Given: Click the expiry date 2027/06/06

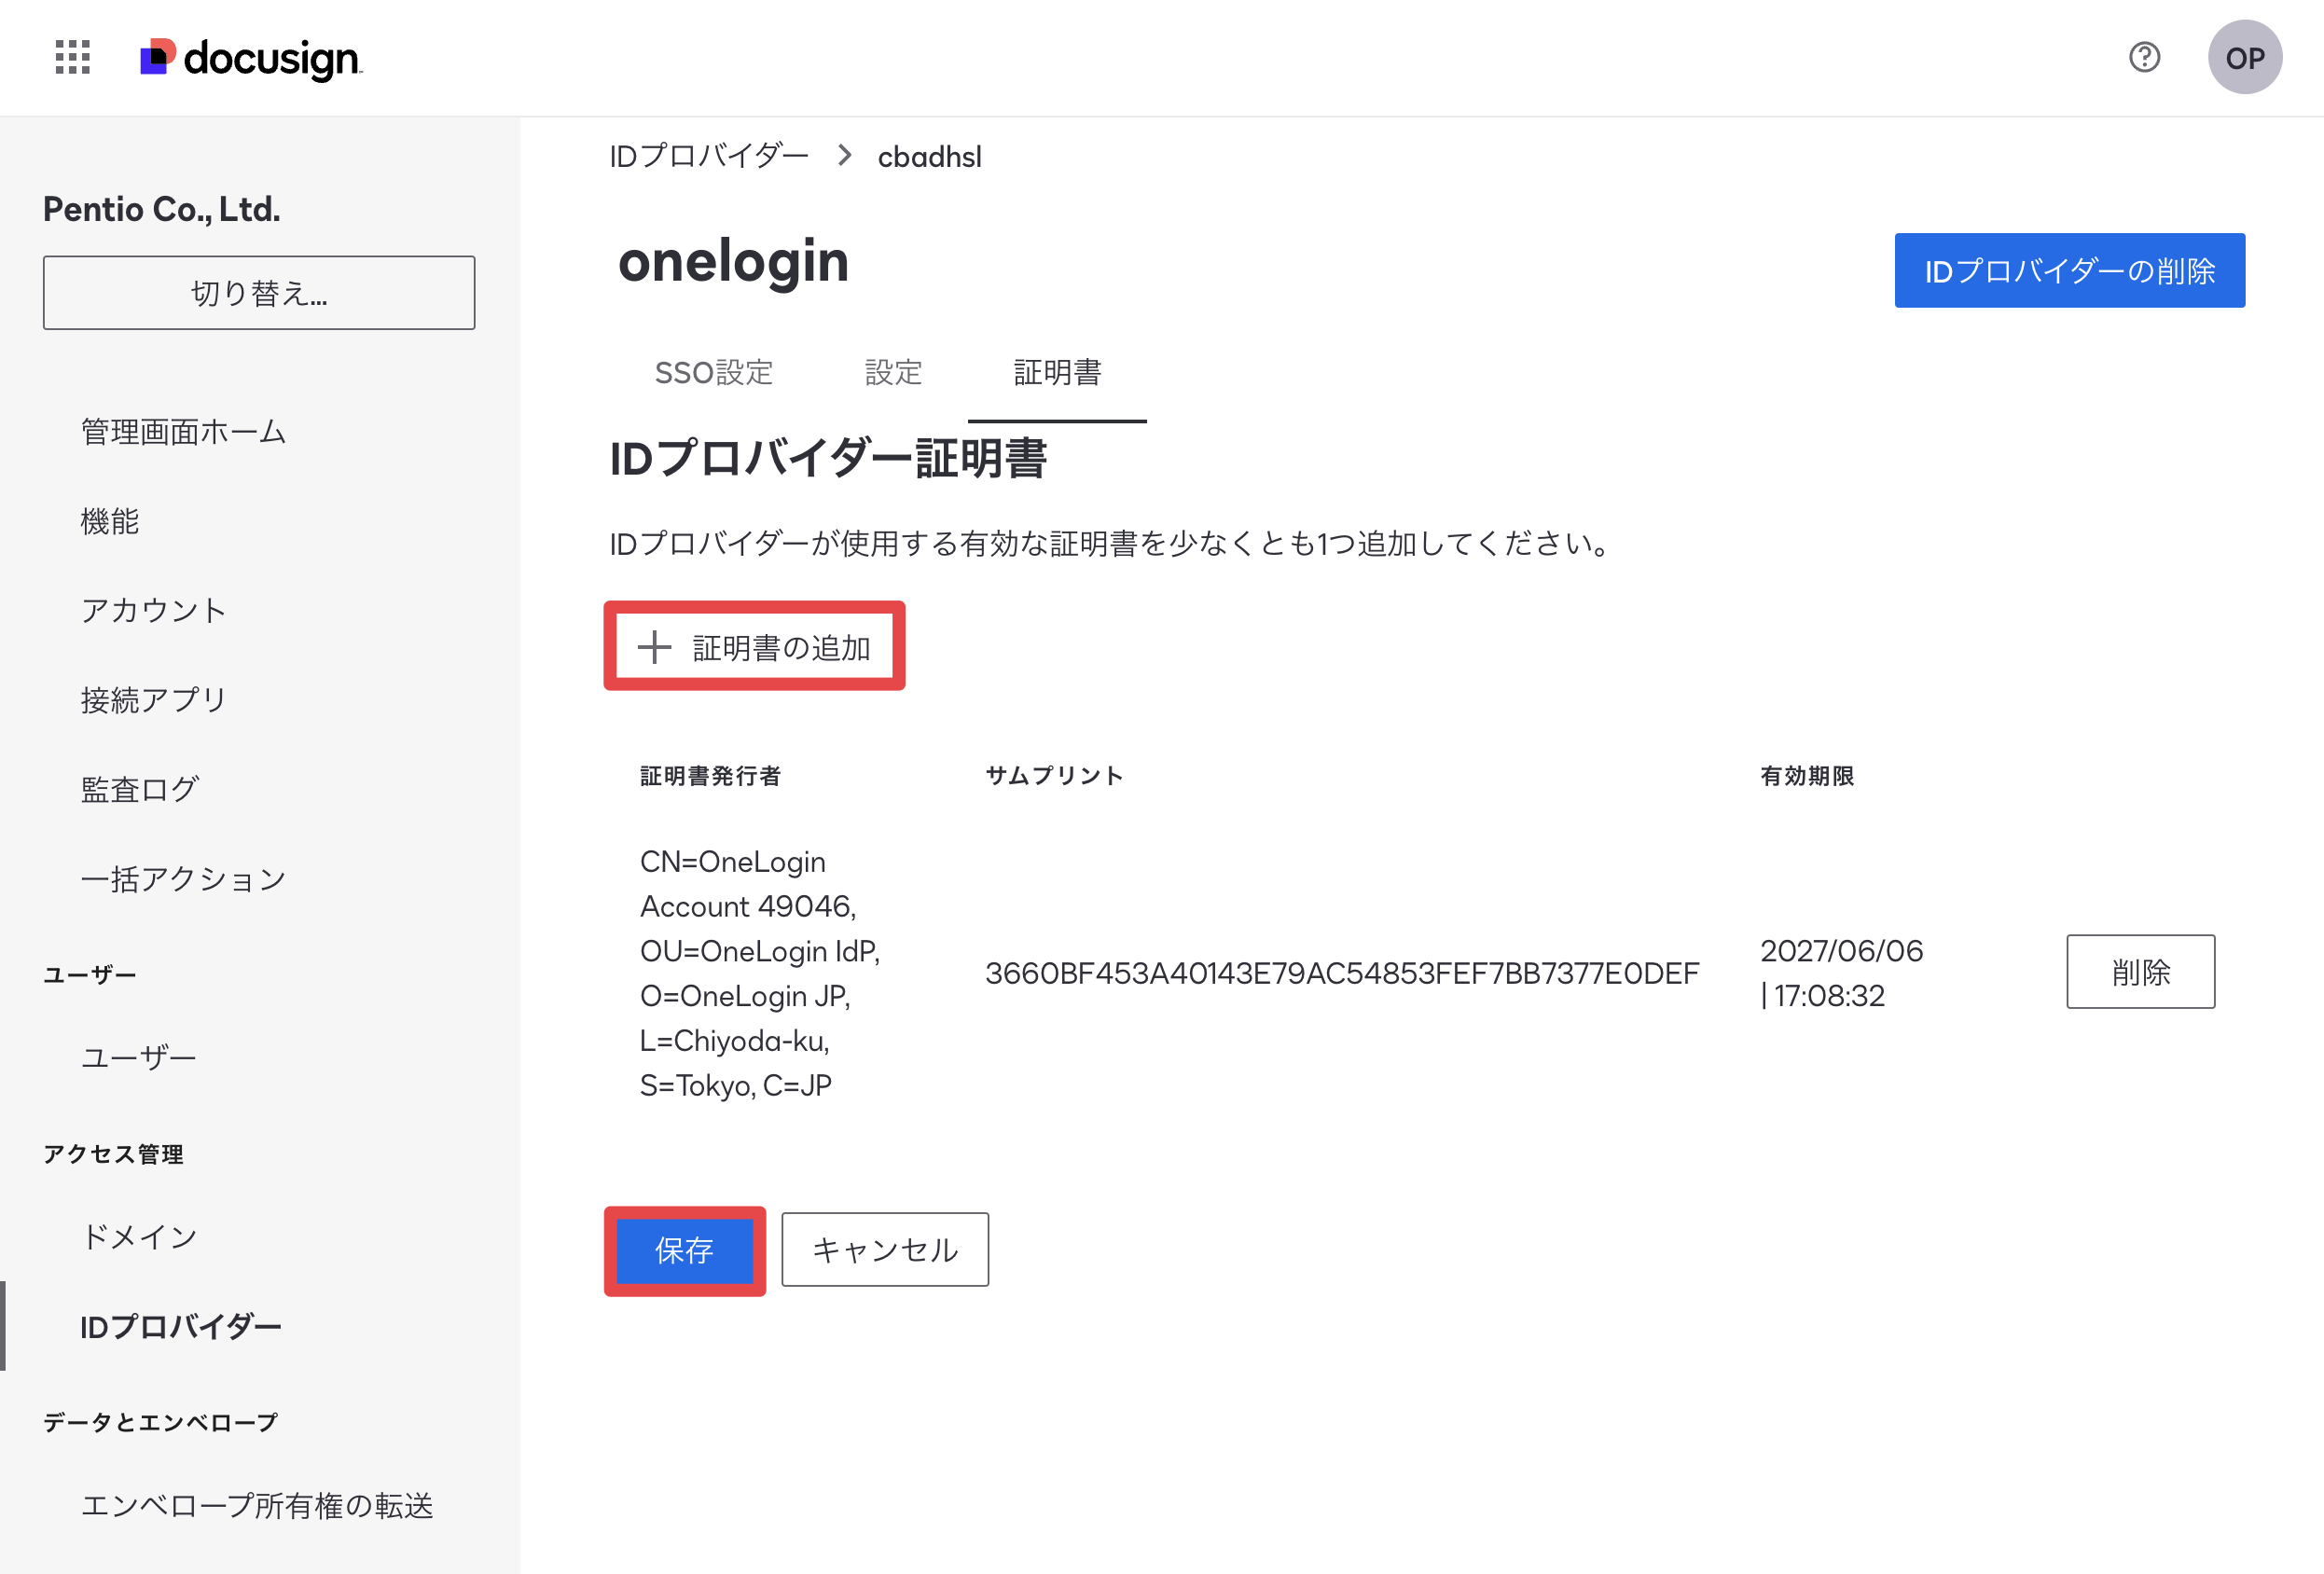Looking at the screenshot, I should pos(1841,950).
